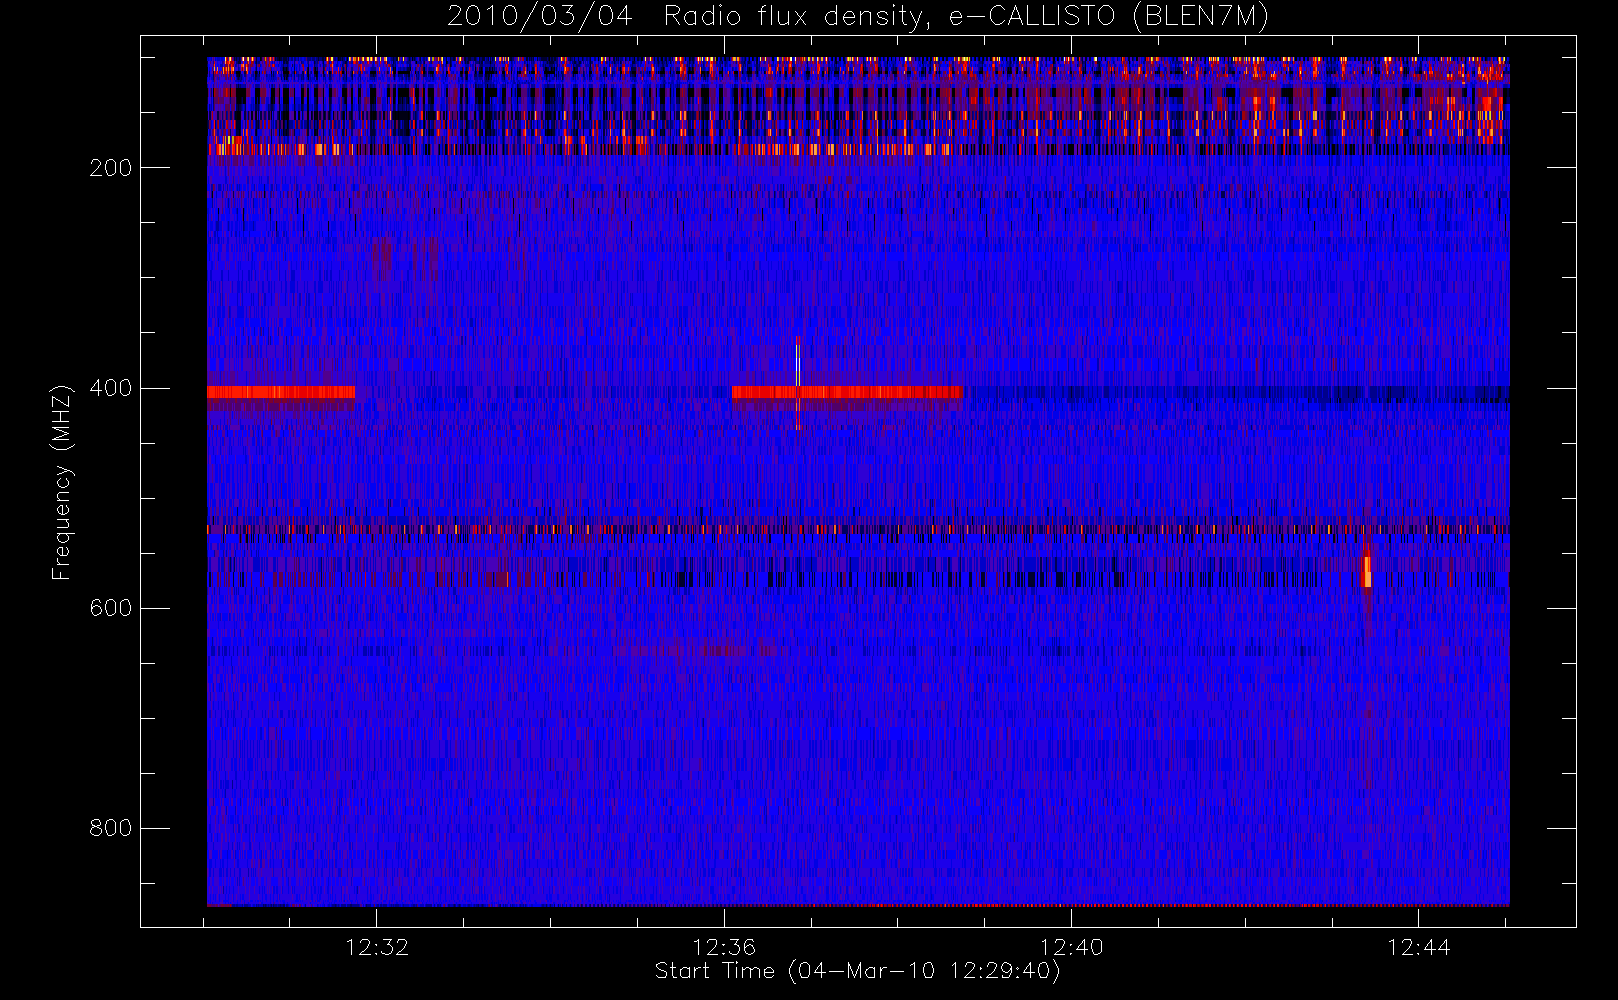1618x1000 pixels.
Task: Click the 12:36 time tick label
Action: click(x=724, y=947)
